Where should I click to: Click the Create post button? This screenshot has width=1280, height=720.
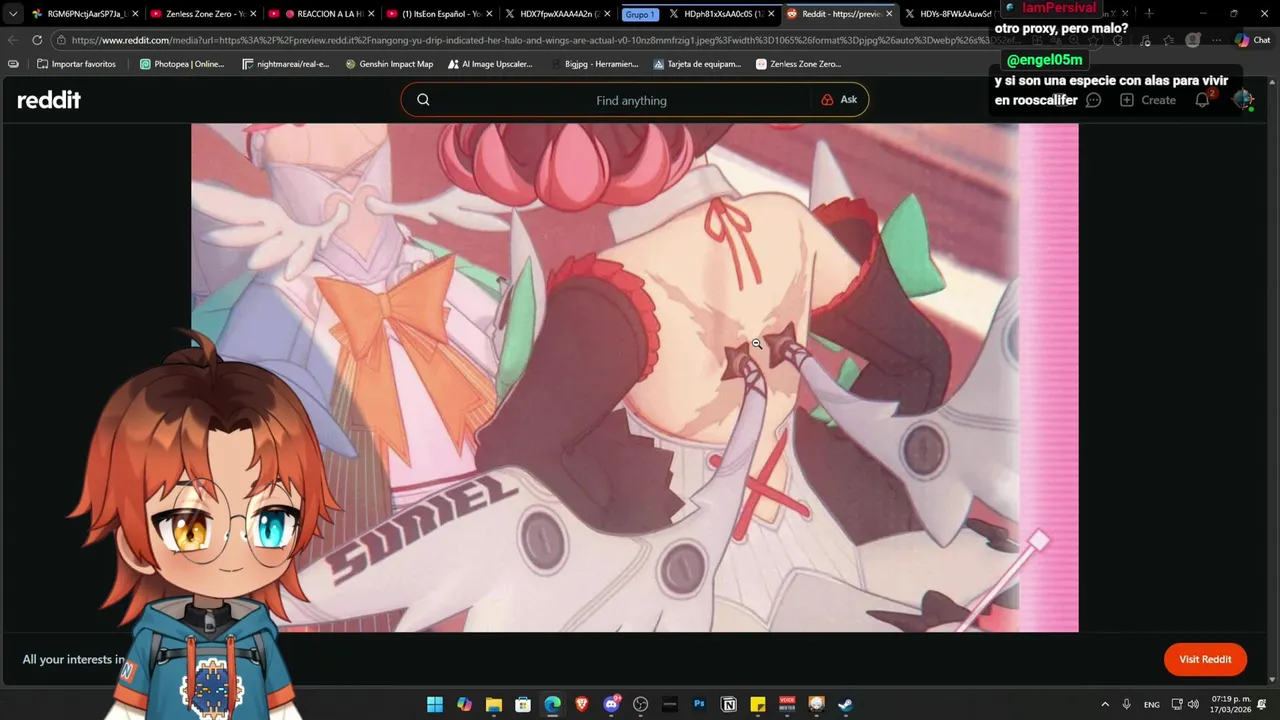point(1148,100)
